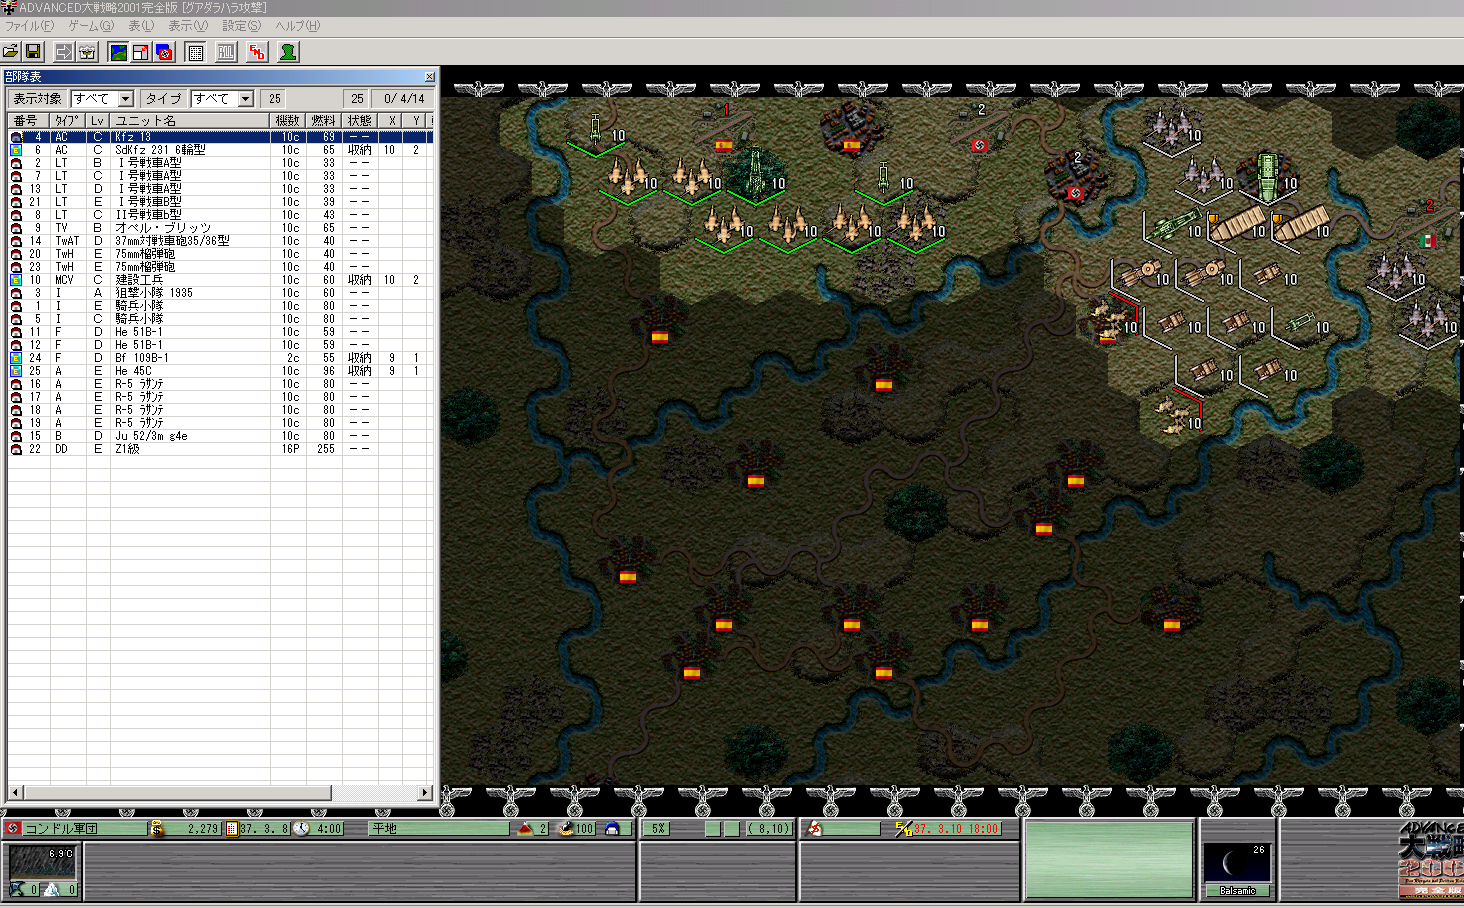1464x908 pixels.
Task: Click the toolbar icon right of the arrow
Action: 87,52
